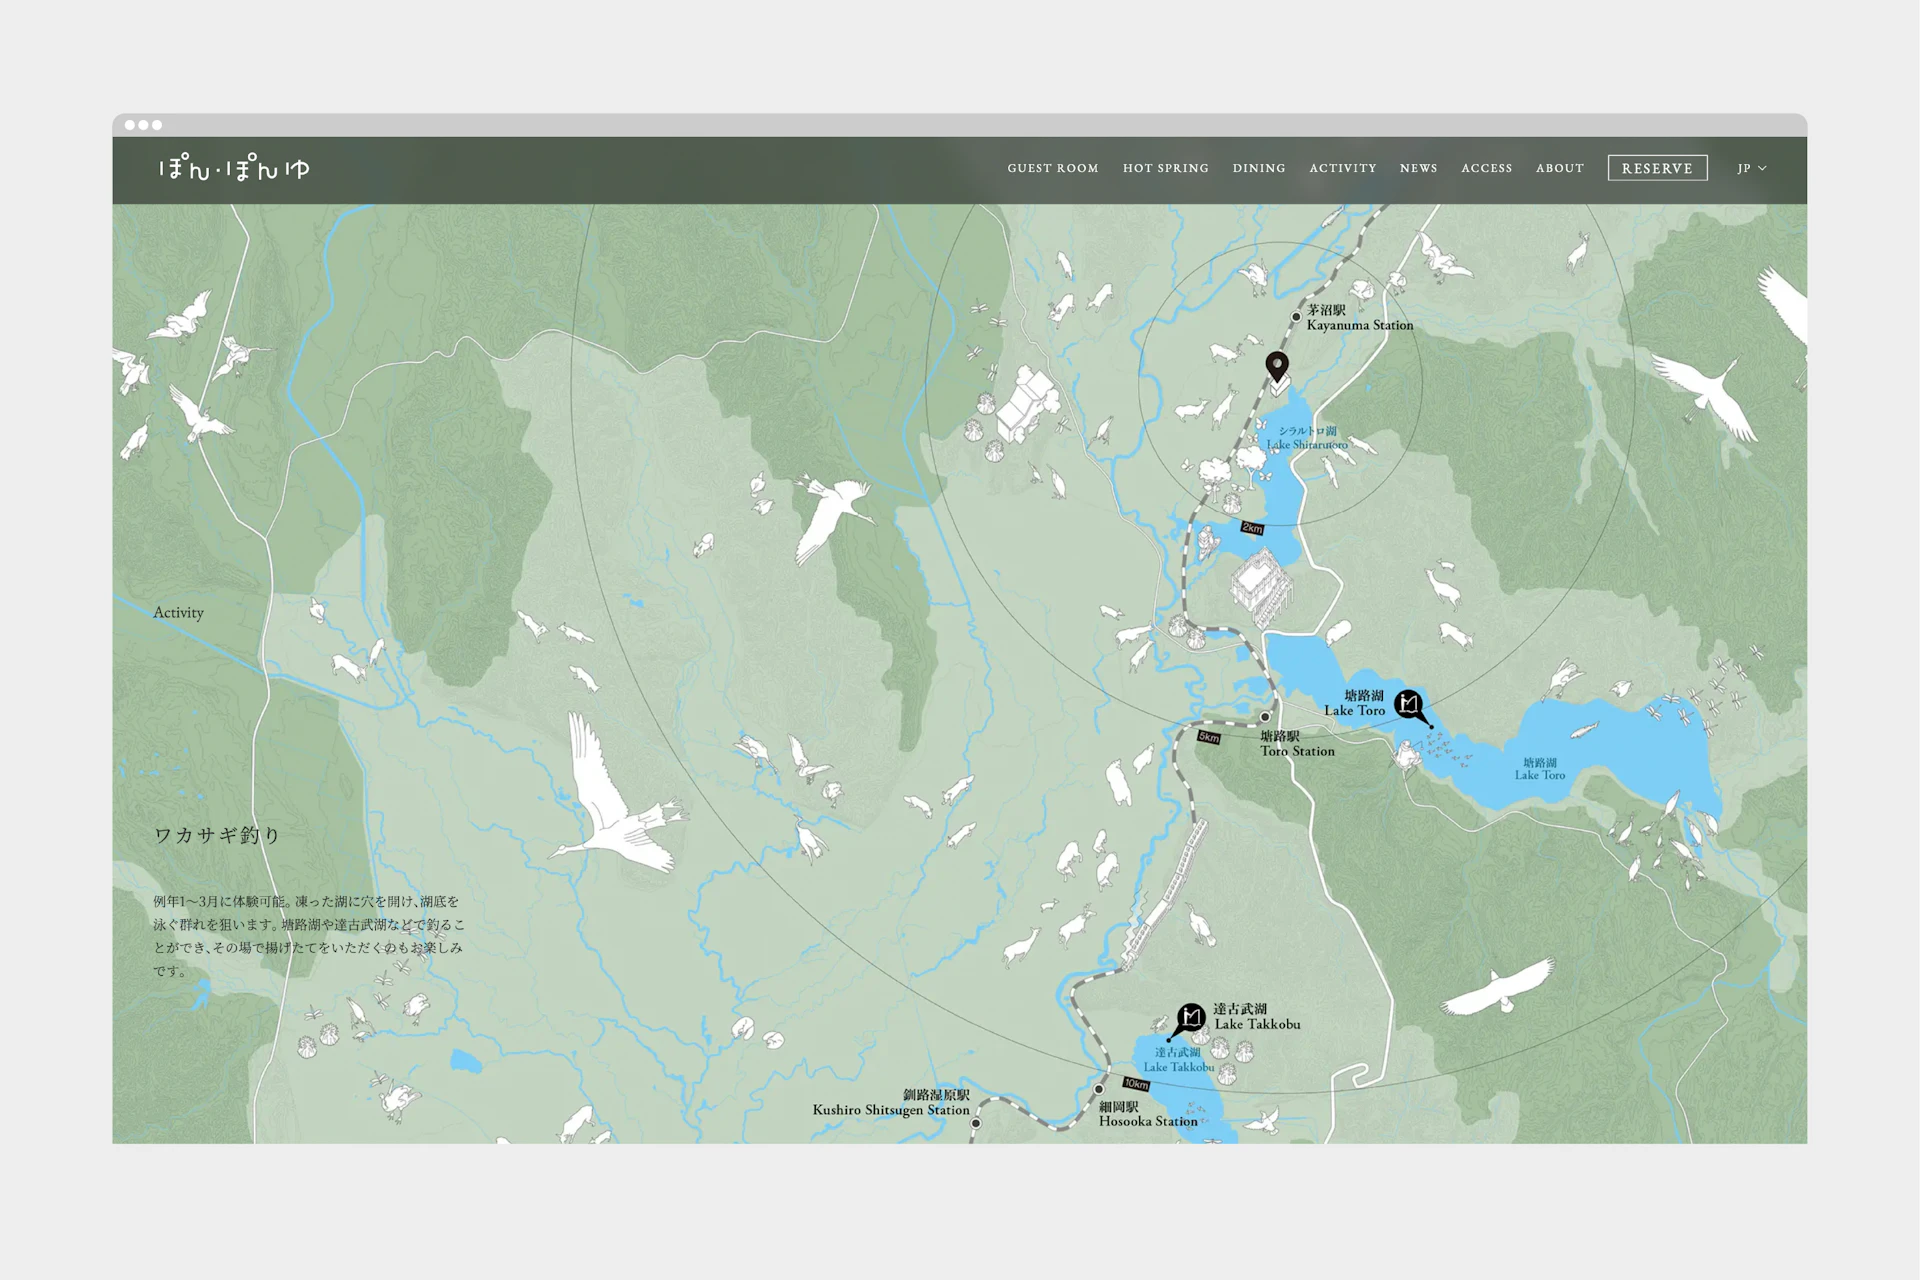Select the activity marker at Lake Toro
This screenshot has width=1920, height=1280.
pos(1410,705)
